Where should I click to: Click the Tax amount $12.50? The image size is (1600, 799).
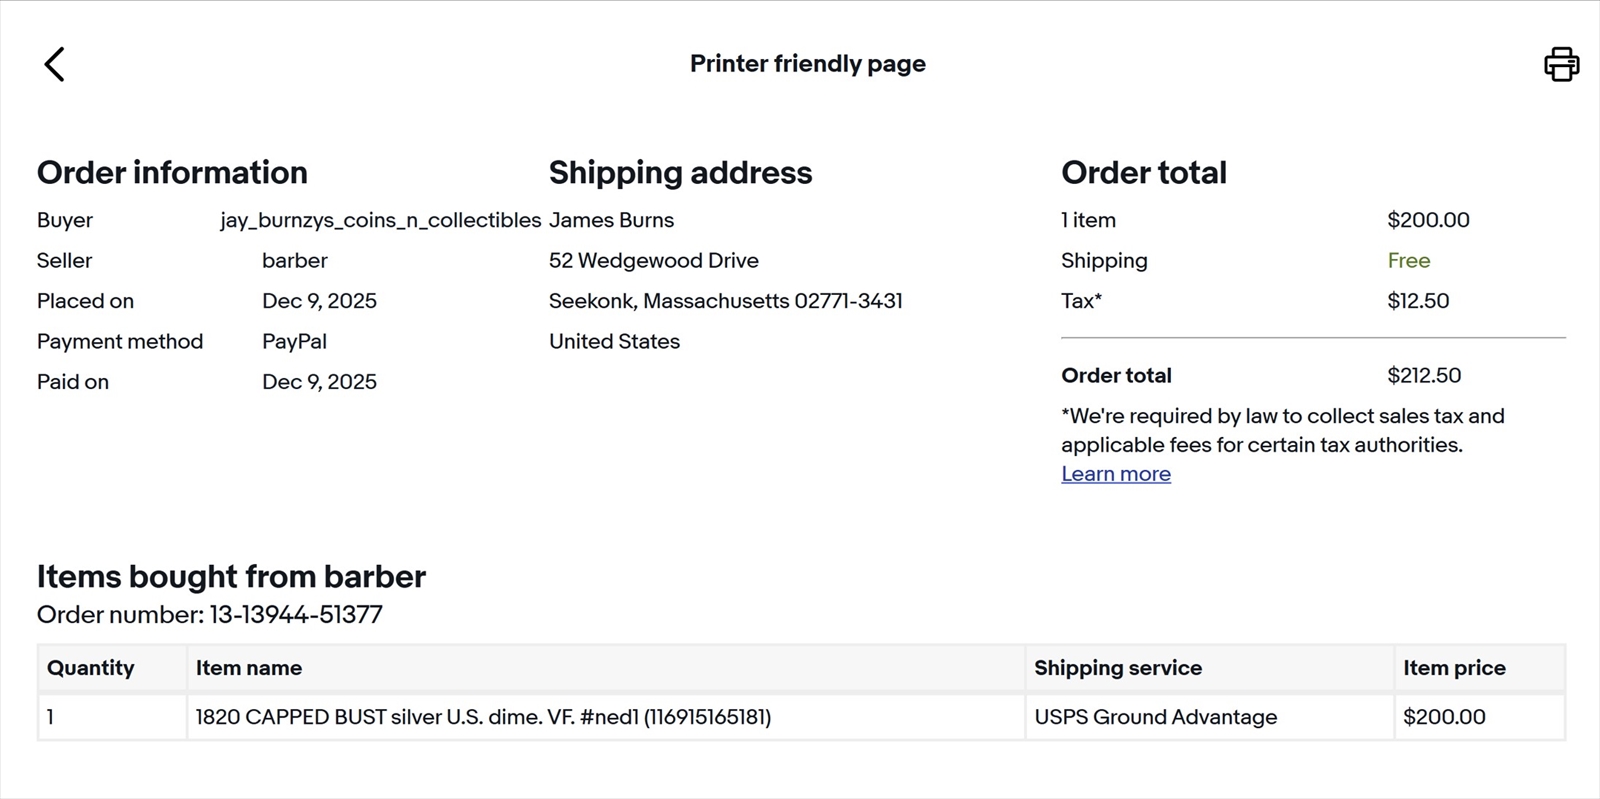point(1418,301)
